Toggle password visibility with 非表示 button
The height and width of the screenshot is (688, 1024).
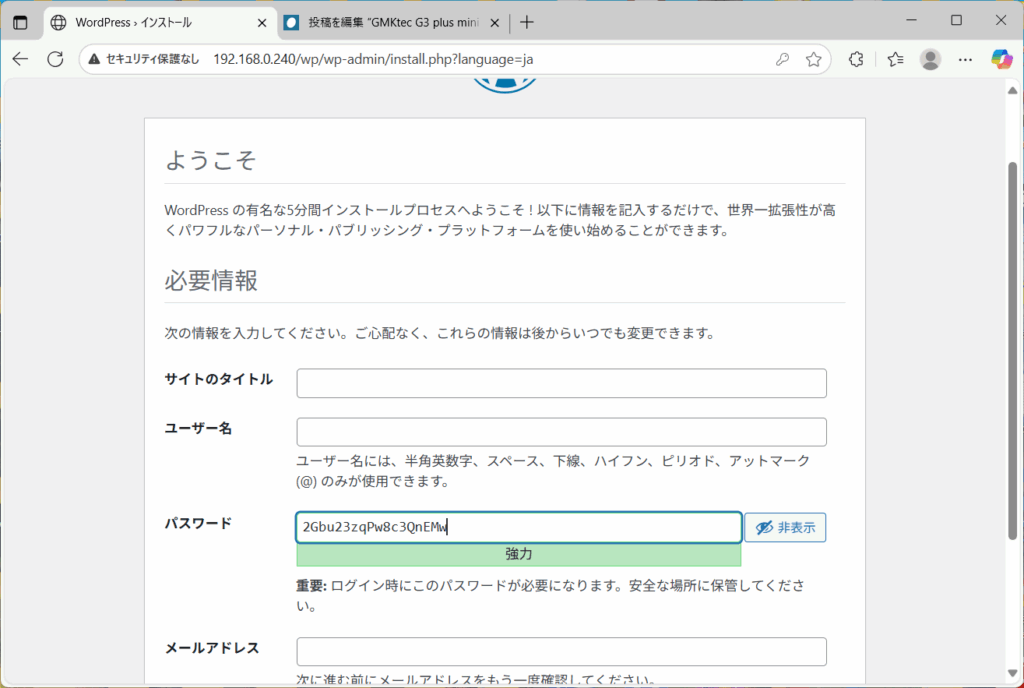click(x=785, y=528)
